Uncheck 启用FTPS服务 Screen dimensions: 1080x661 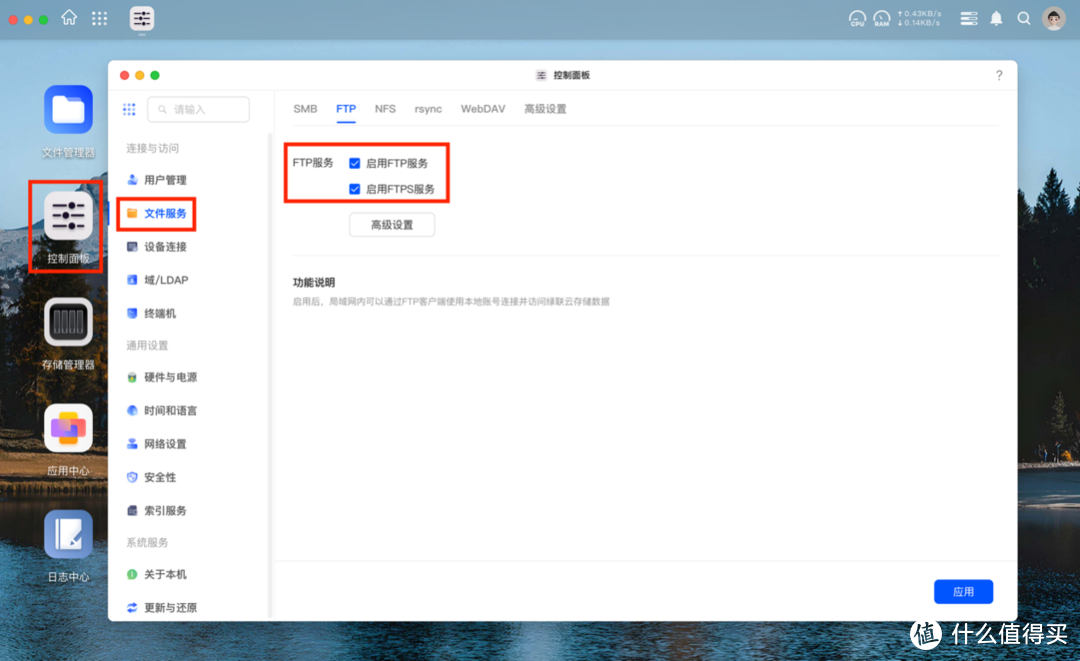point(355,188)
